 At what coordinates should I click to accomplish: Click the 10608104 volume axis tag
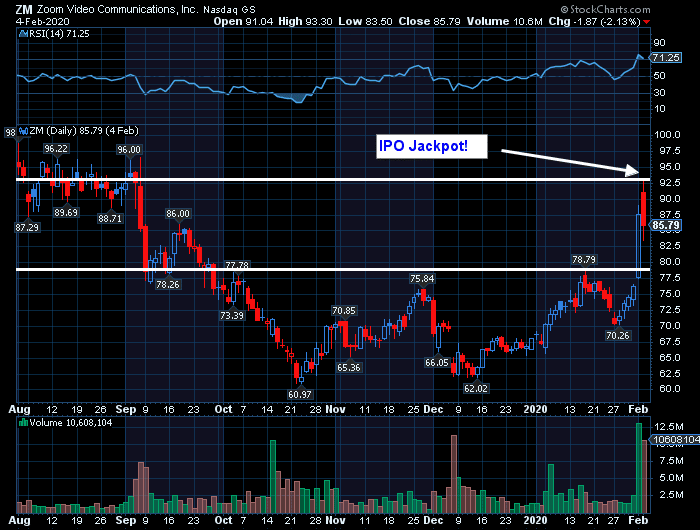[674, 440]
